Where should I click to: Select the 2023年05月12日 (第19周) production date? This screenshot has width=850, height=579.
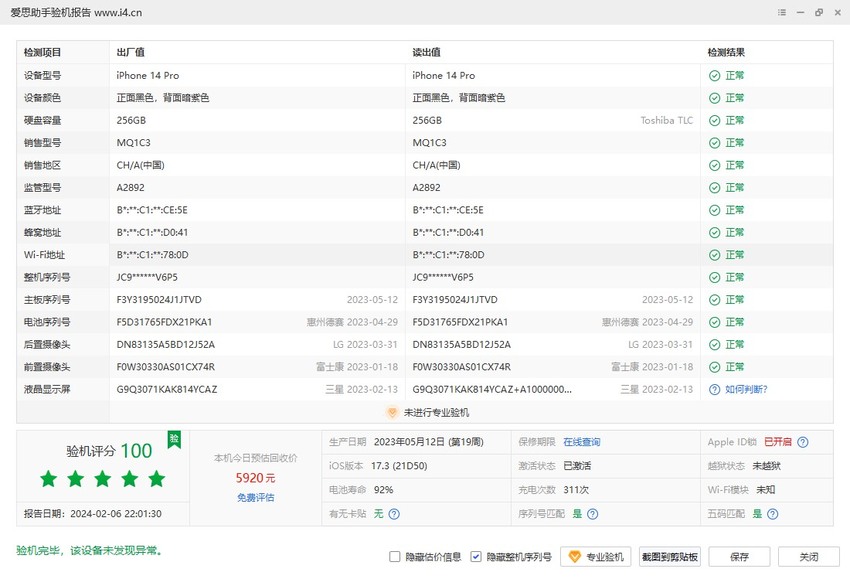pos(428,442)
